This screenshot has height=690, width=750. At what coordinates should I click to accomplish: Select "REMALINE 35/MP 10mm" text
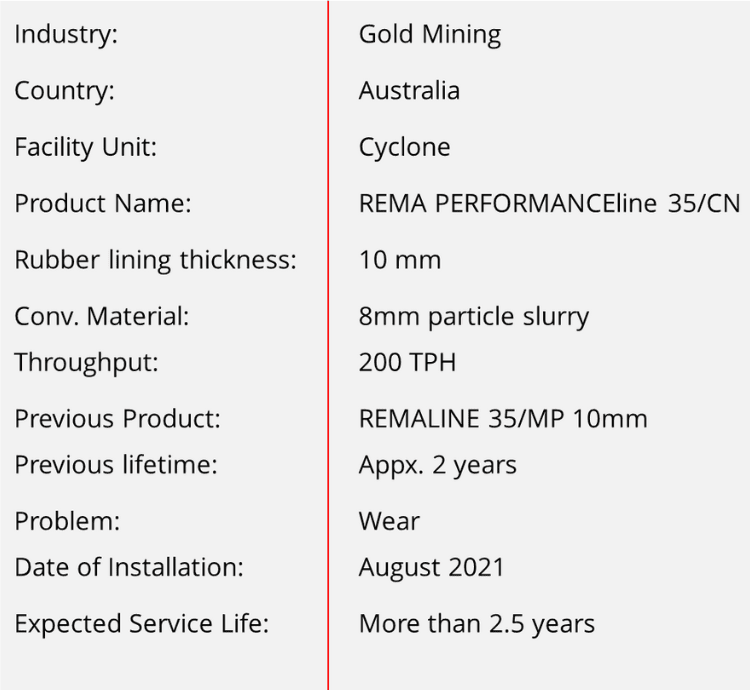503,418
